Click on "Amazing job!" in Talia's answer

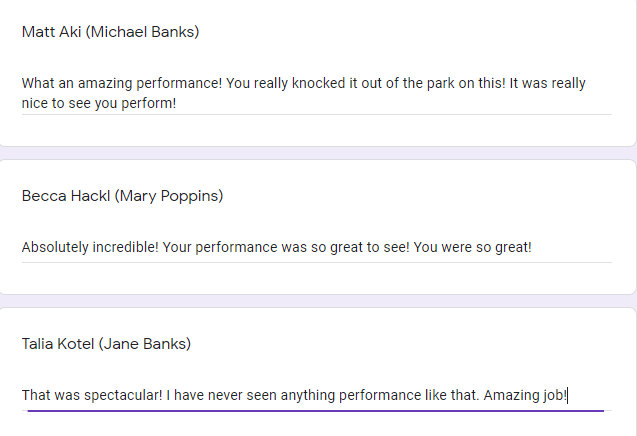point(525,395)
